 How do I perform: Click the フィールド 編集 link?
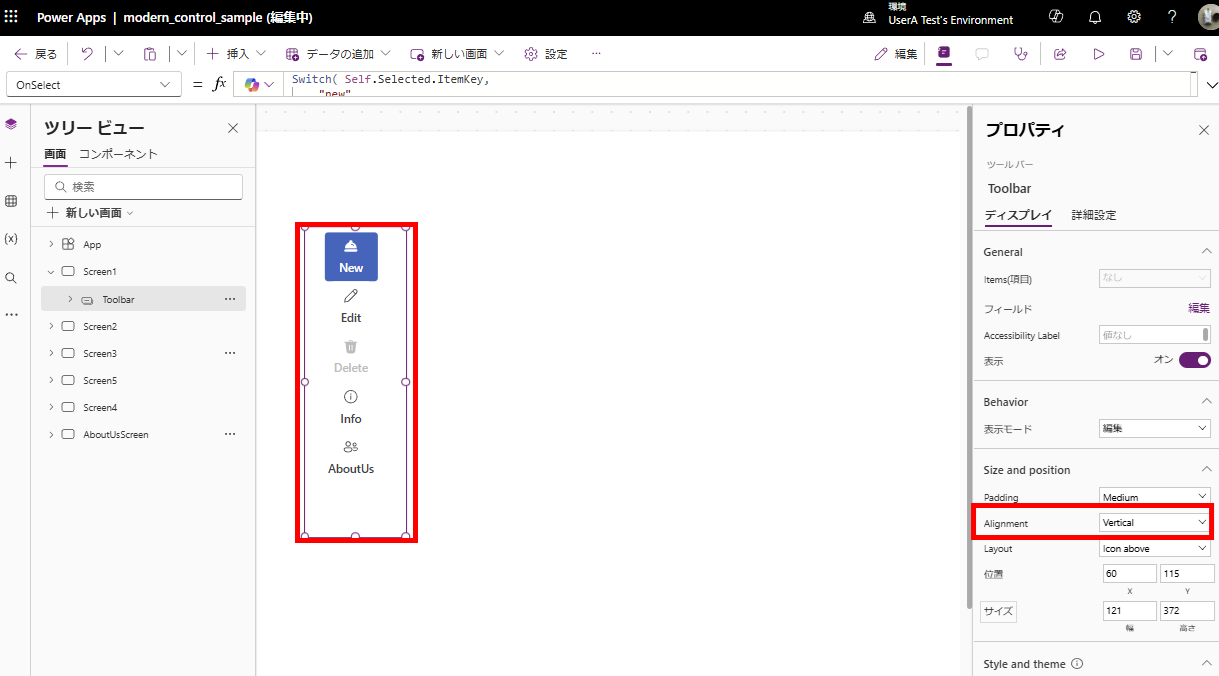tap(1197, 307)
